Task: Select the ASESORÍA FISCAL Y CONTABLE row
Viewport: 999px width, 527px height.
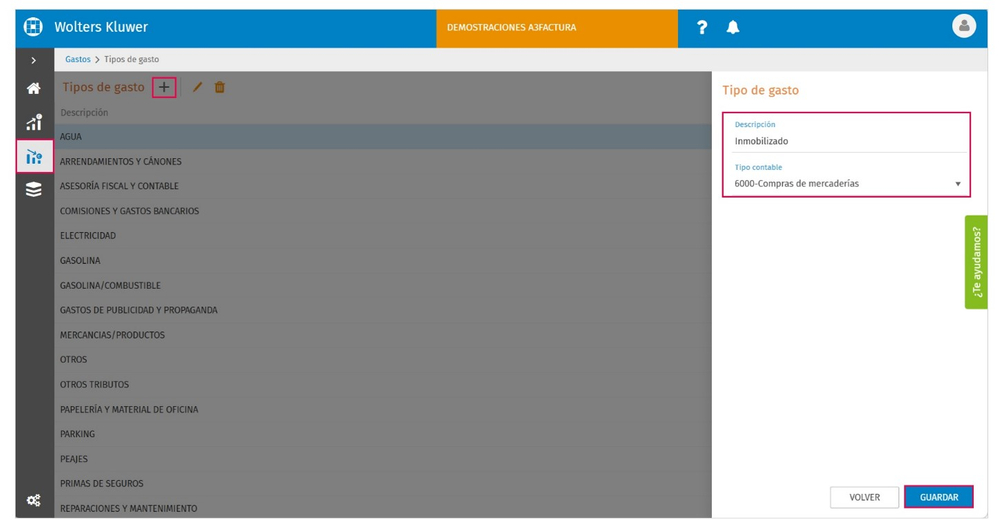Action: pos(382,186)
